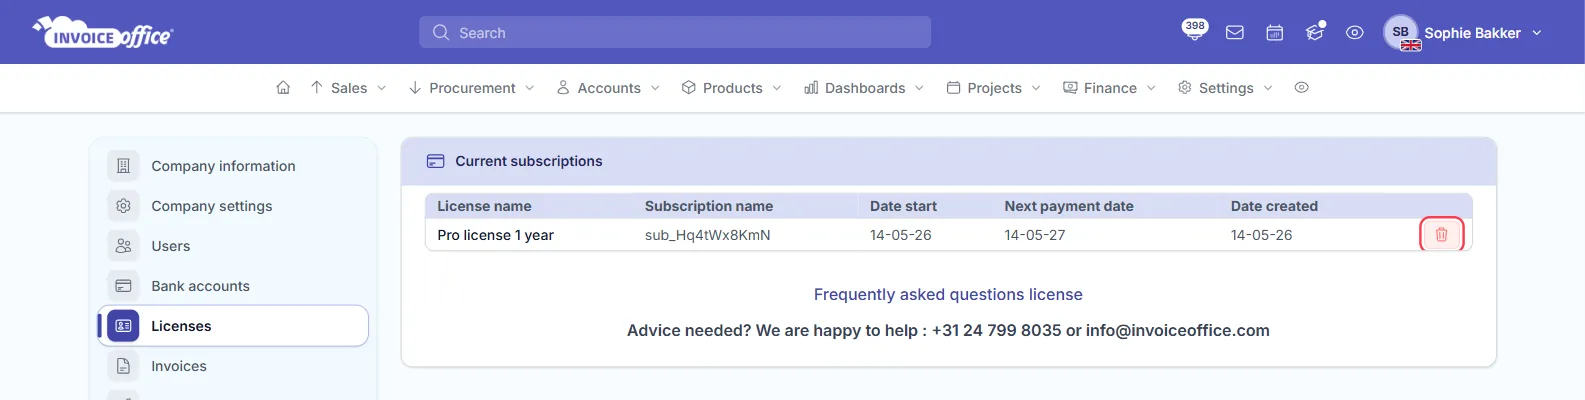Viewport: 1585px width, 400px height.
Task: Click the Bank accounts card icon
Action: tap(123, 286)
